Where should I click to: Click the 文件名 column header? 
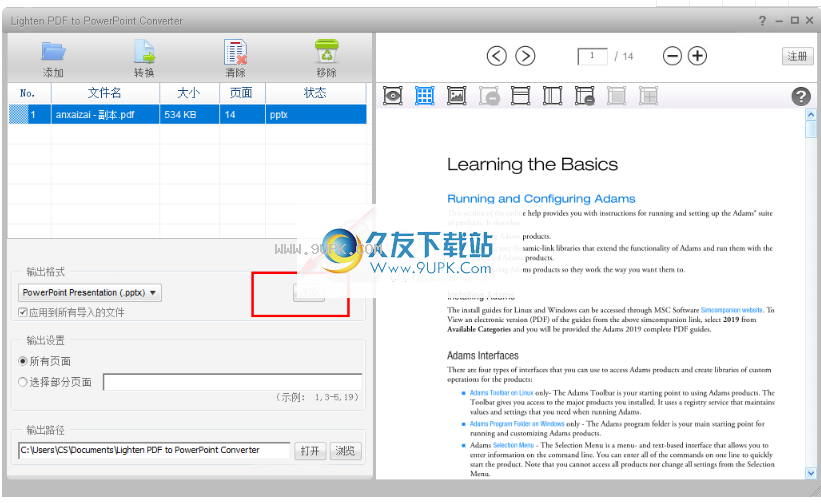tap(105, 93)
